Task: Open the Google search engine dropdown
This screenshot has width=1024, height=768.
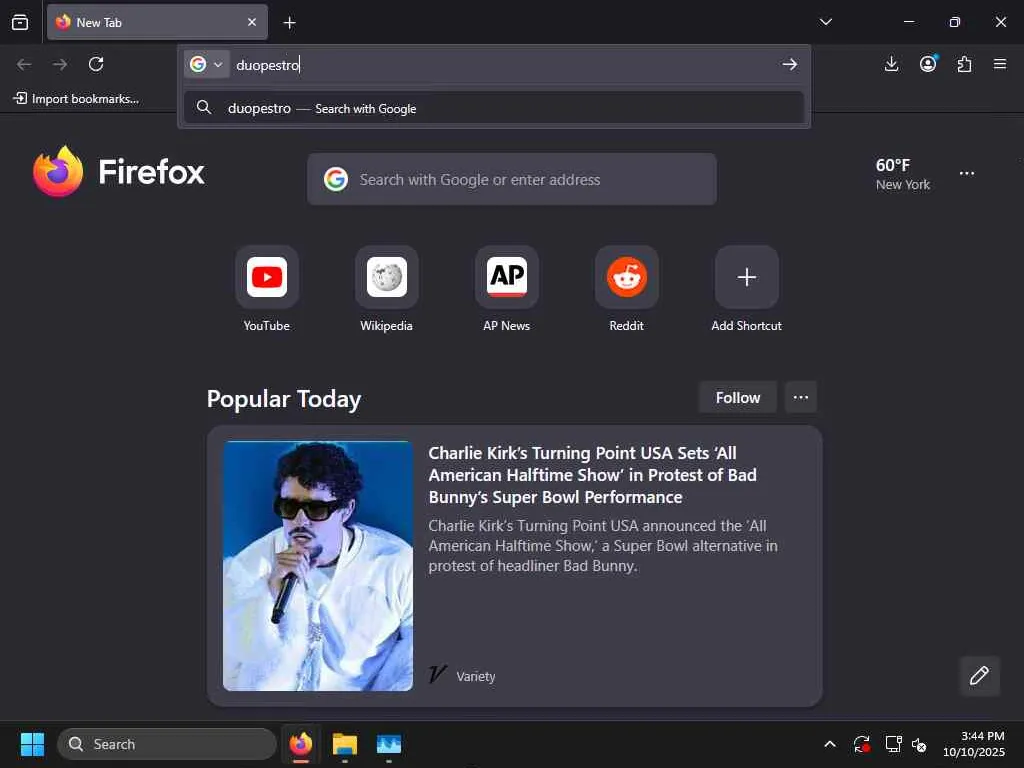Action: tap(206, 64)
